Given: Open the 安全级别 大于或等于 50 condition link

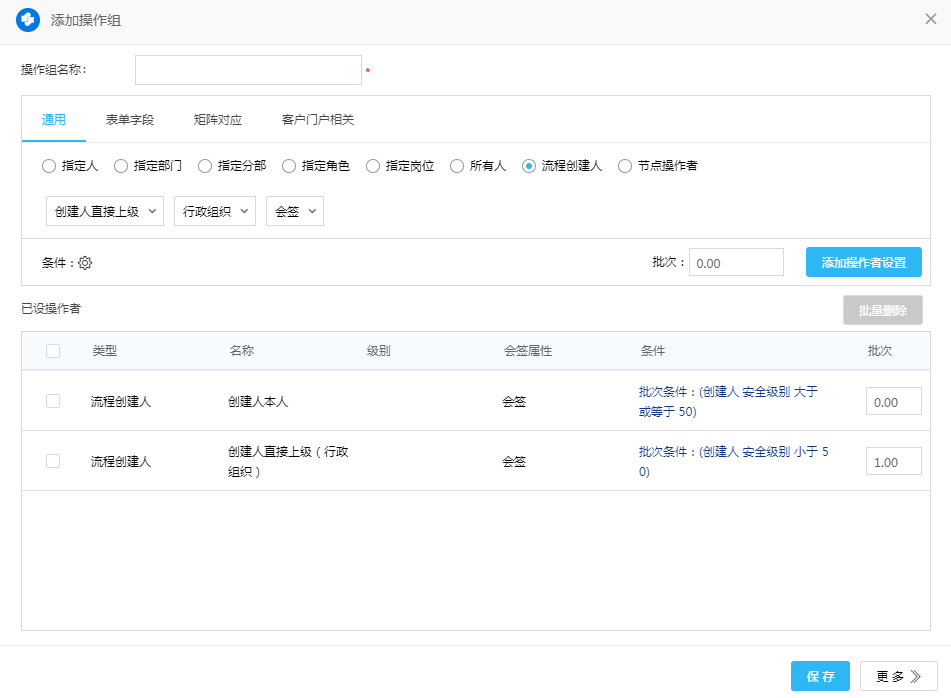Looking at the screenshot, I should (x=728, y=401).
